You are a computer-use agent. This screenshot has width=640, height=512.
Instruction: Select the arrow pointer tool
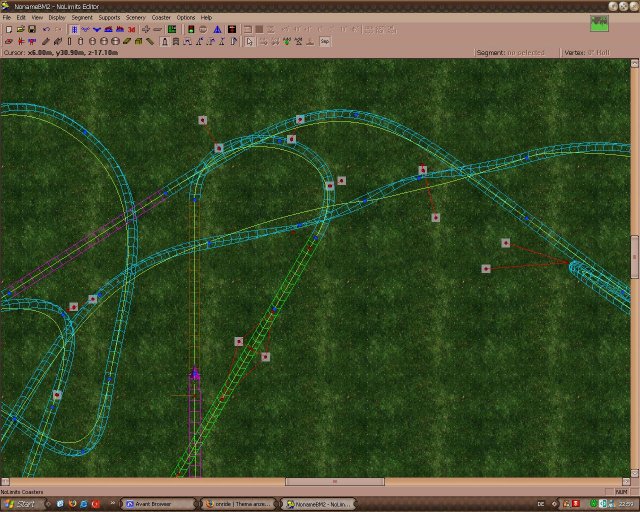(x=250, y=42)
